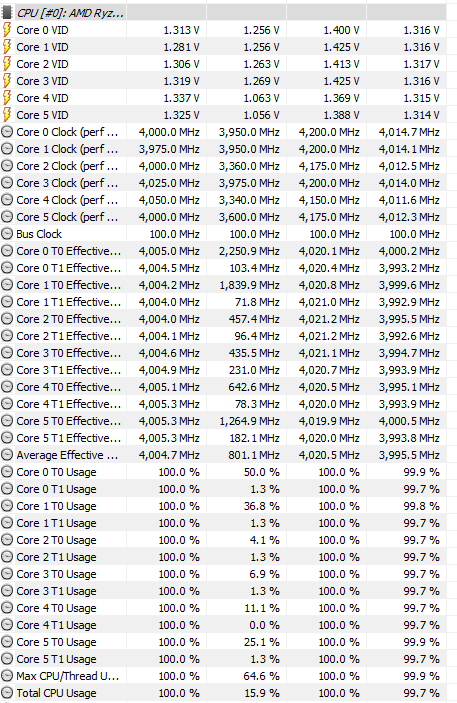Select the Max CPU/Thread Usage row
Image resolution: width=457 pixels, height=703 pixels.
tap(223, 676)
